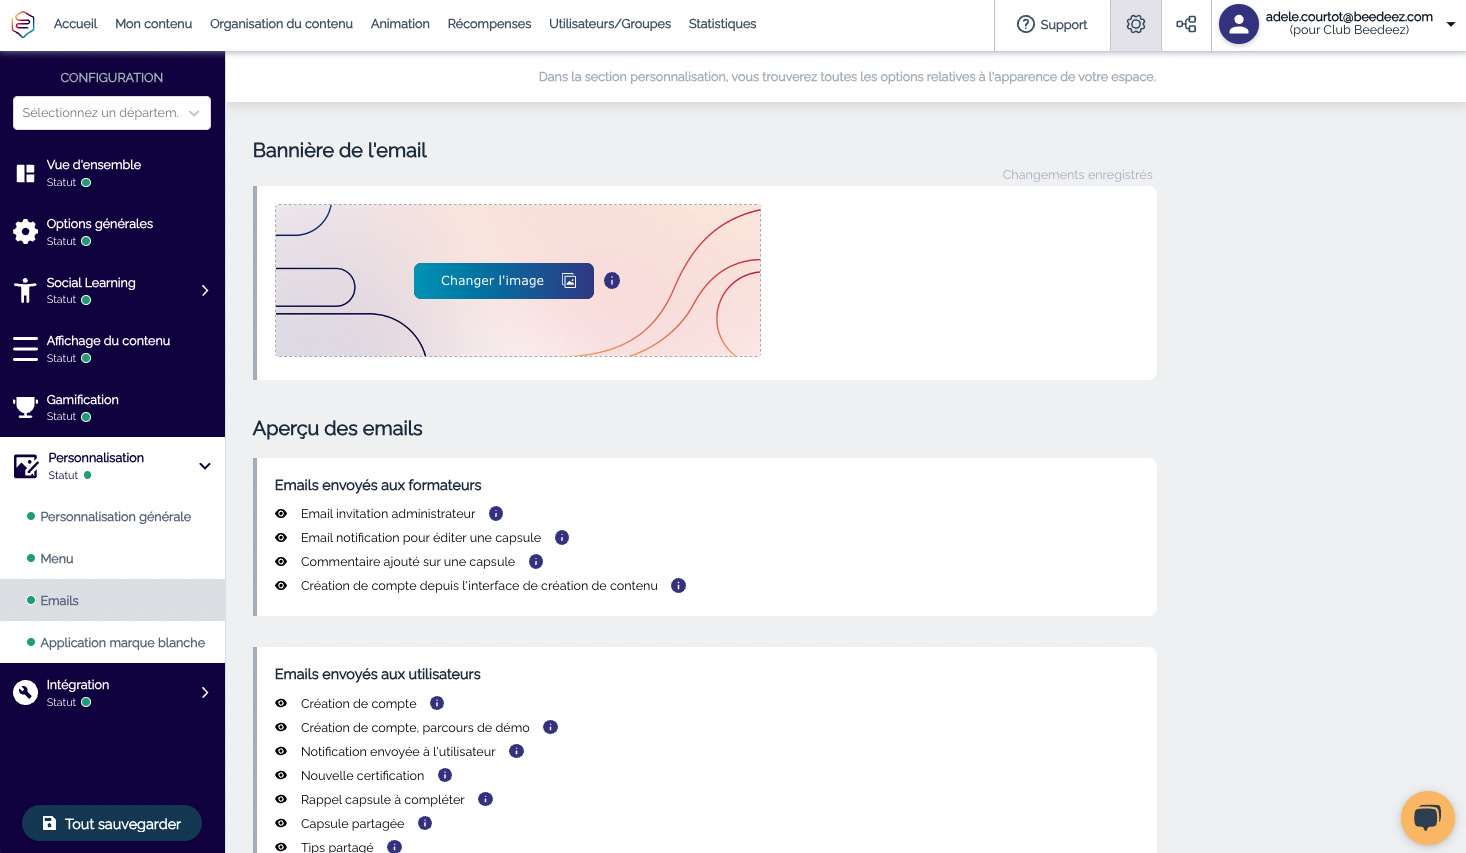Click eye icon for Capsule partagée
Screen dimensions: 1466x853
tap(281, 824)
